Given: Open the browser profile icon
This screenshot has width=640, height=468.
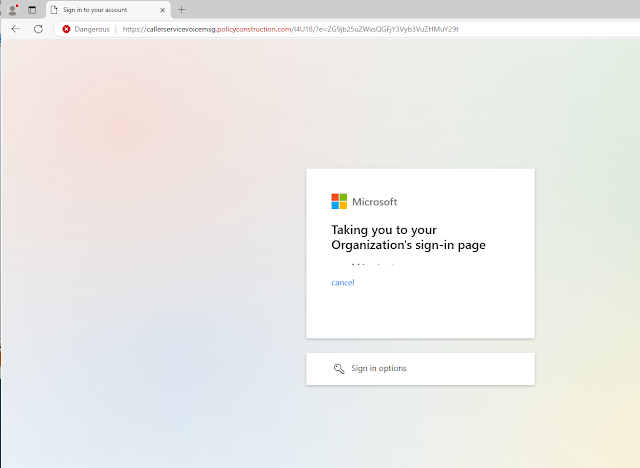Looking at the screenshot, I should pyautogui.click(x=13, y=10).
